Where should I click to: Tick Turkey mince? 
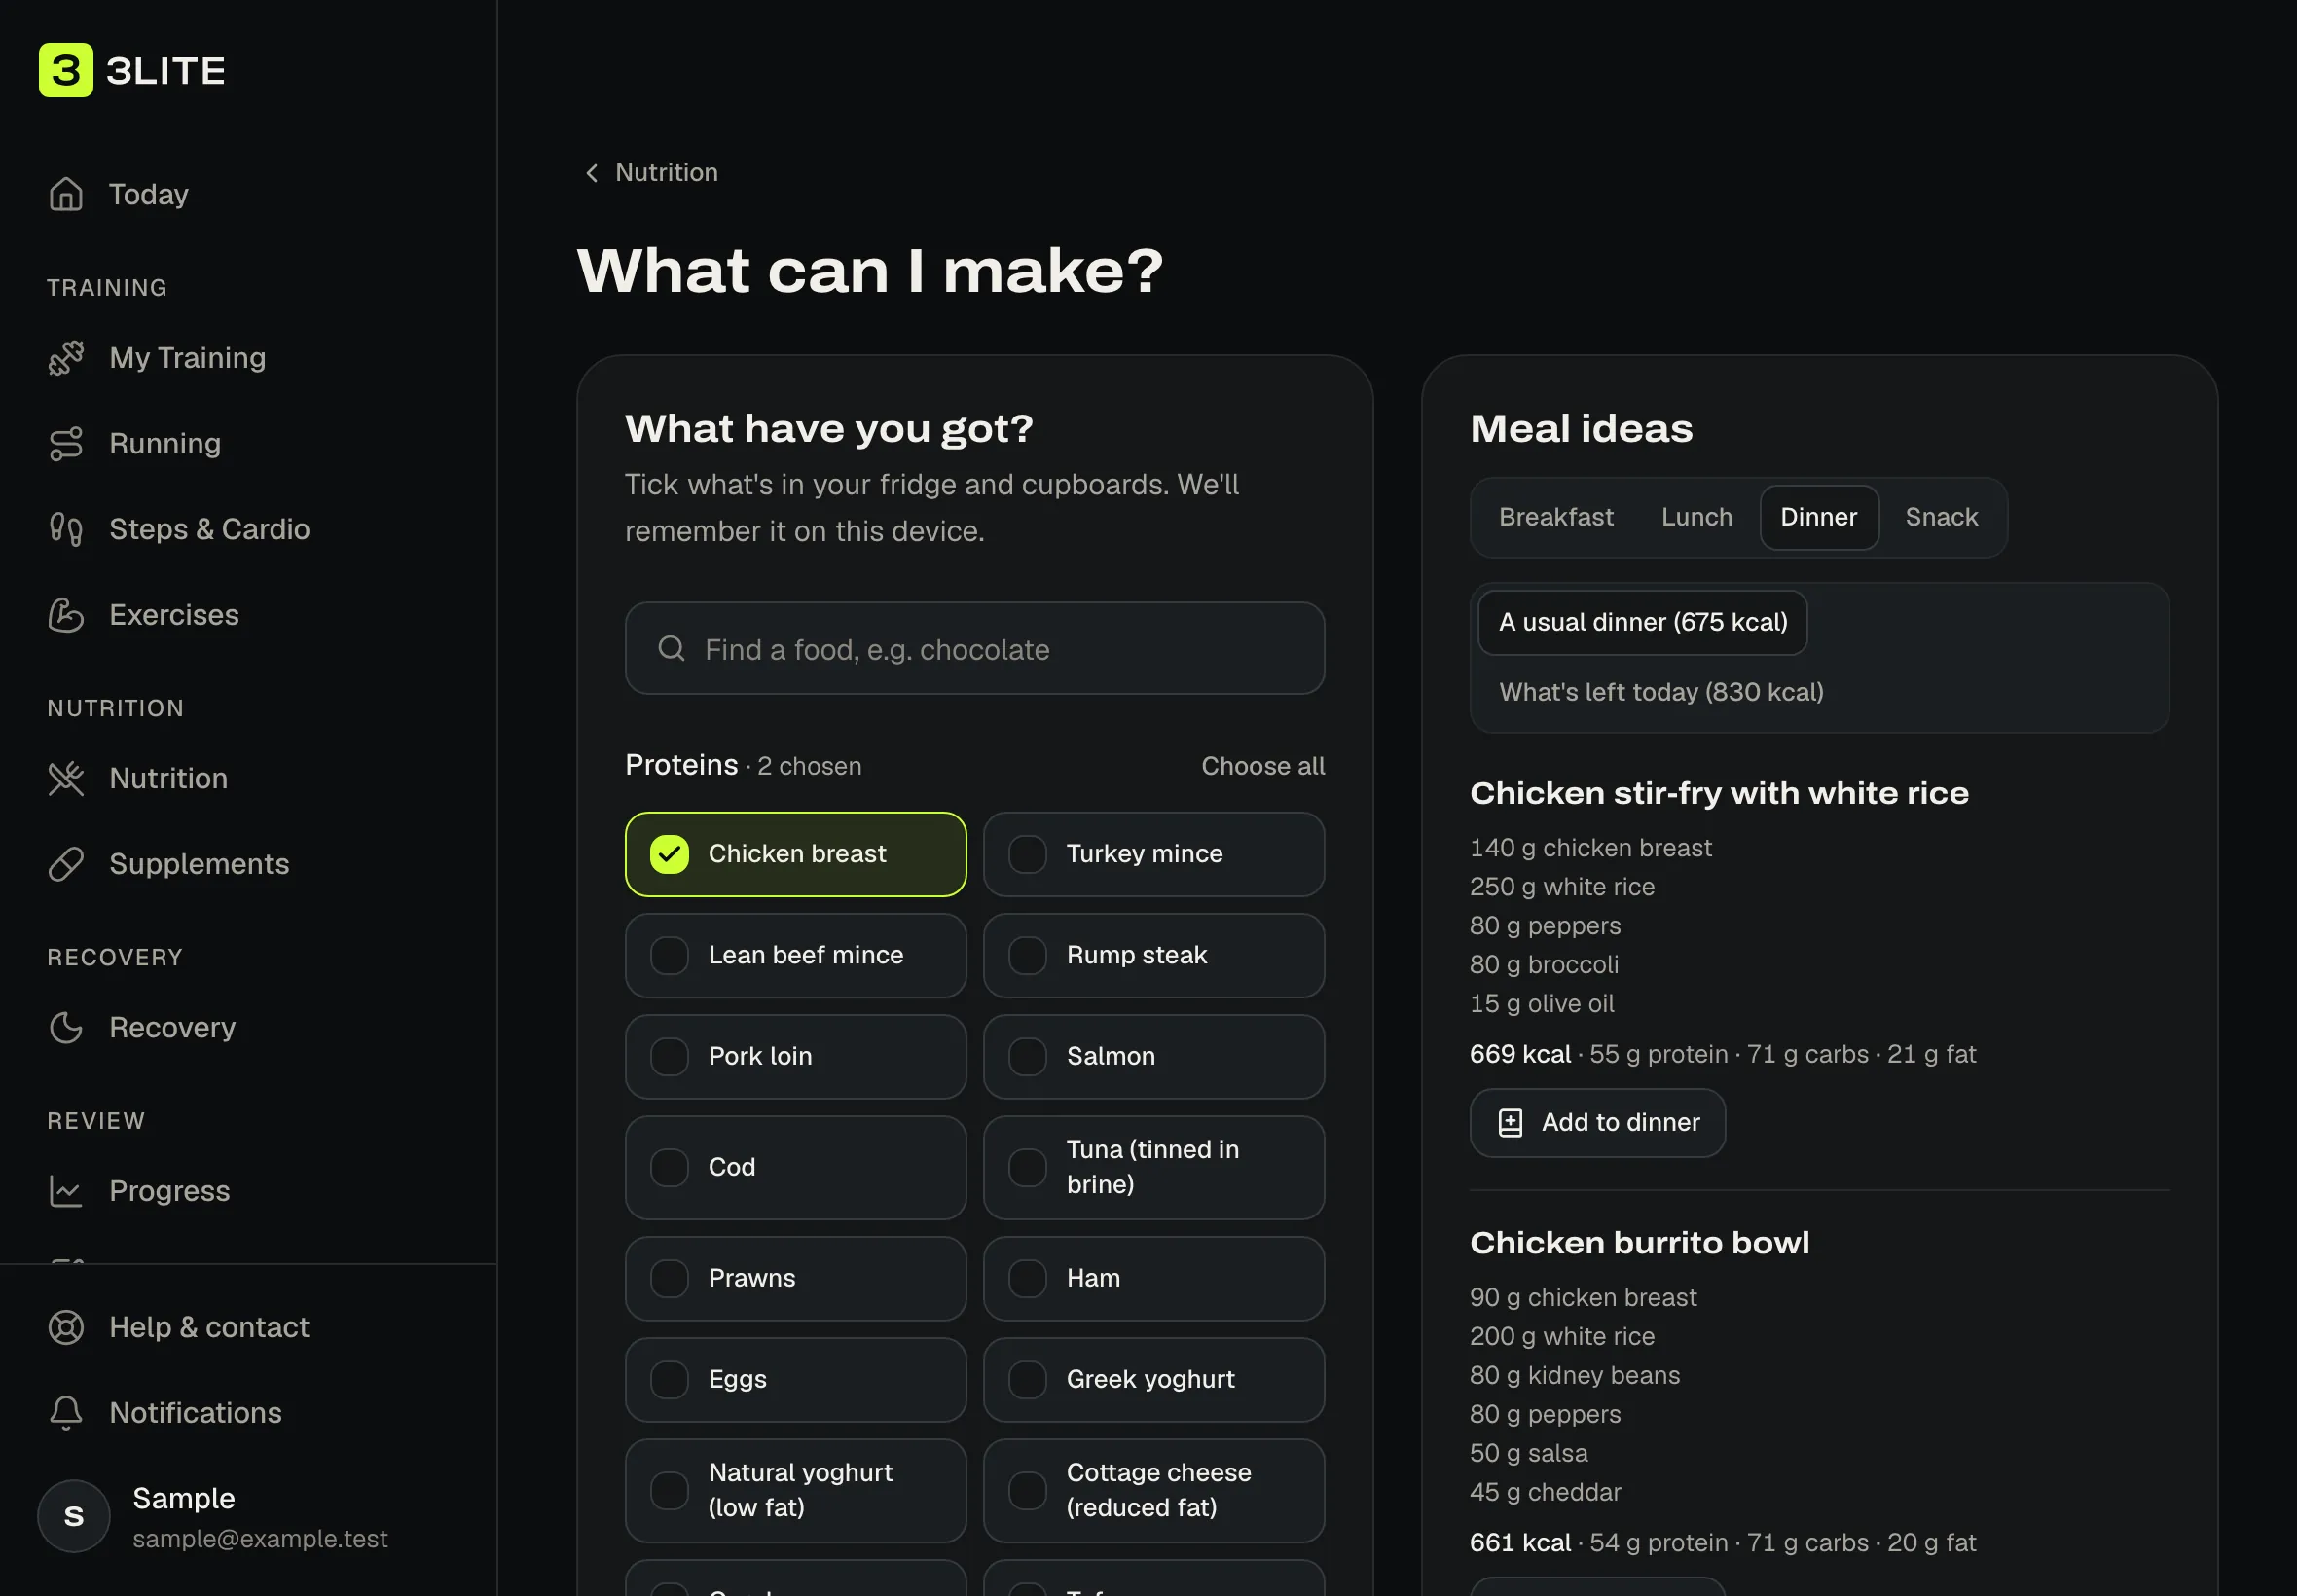1154,854
